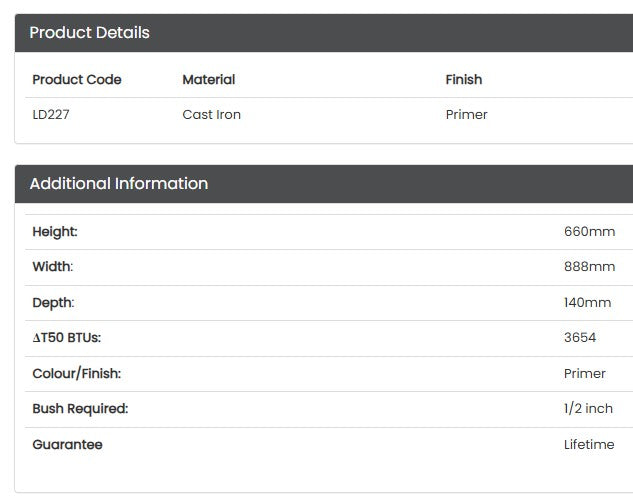Click the 3654 BTU value

coord(580,338)
